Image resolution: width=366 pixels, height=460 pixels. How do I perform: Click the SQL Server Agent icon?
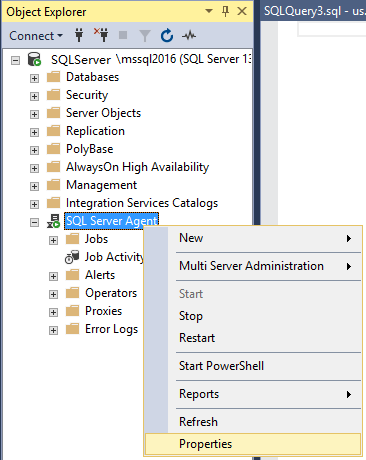53,221
